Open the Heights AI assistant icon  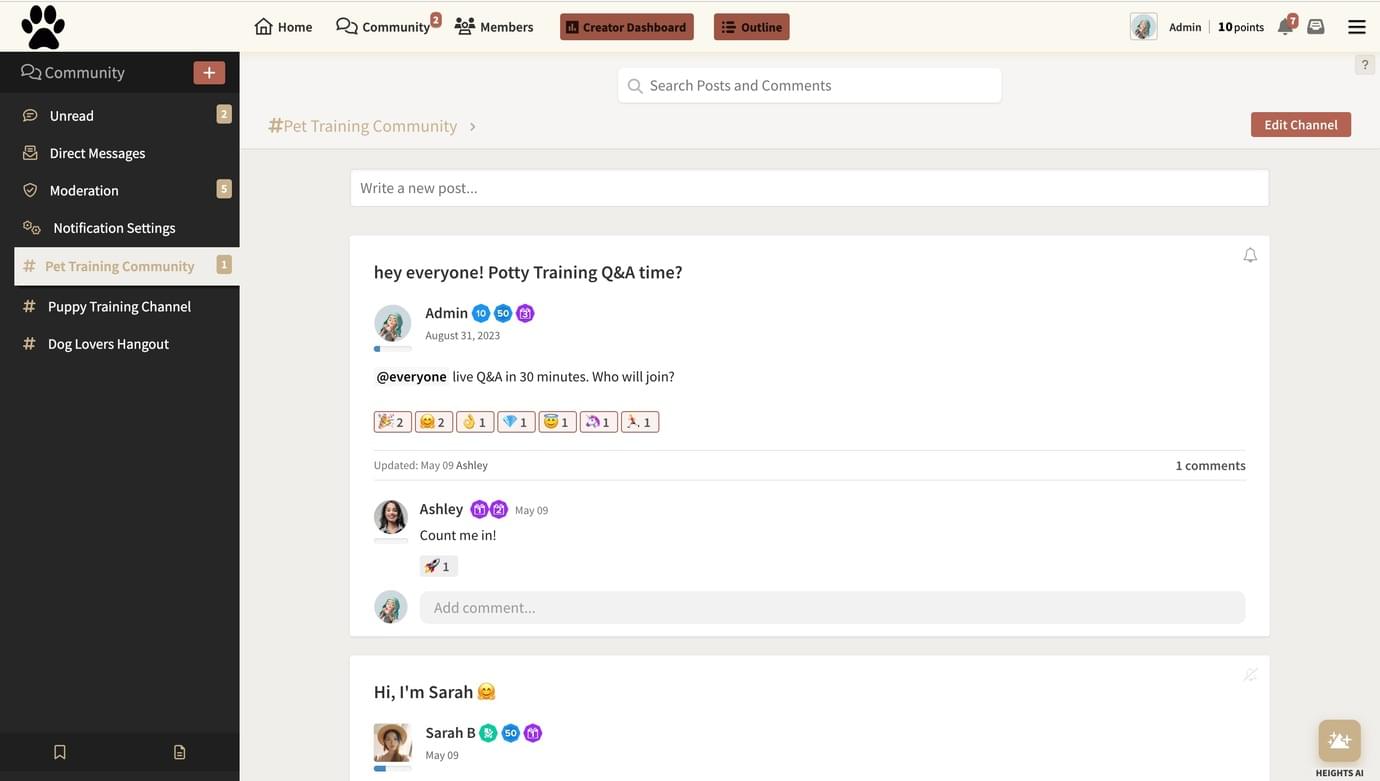(x=1339, y=741)
